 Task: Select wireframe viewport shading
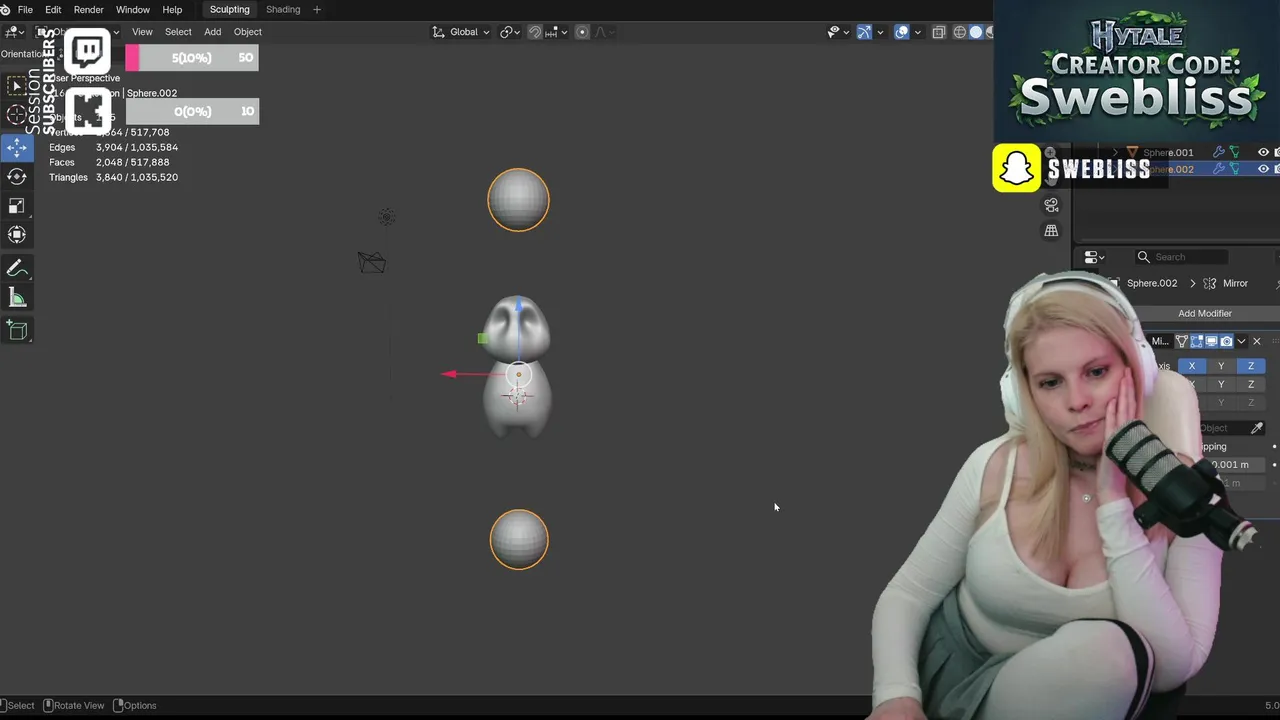point(960,32)
